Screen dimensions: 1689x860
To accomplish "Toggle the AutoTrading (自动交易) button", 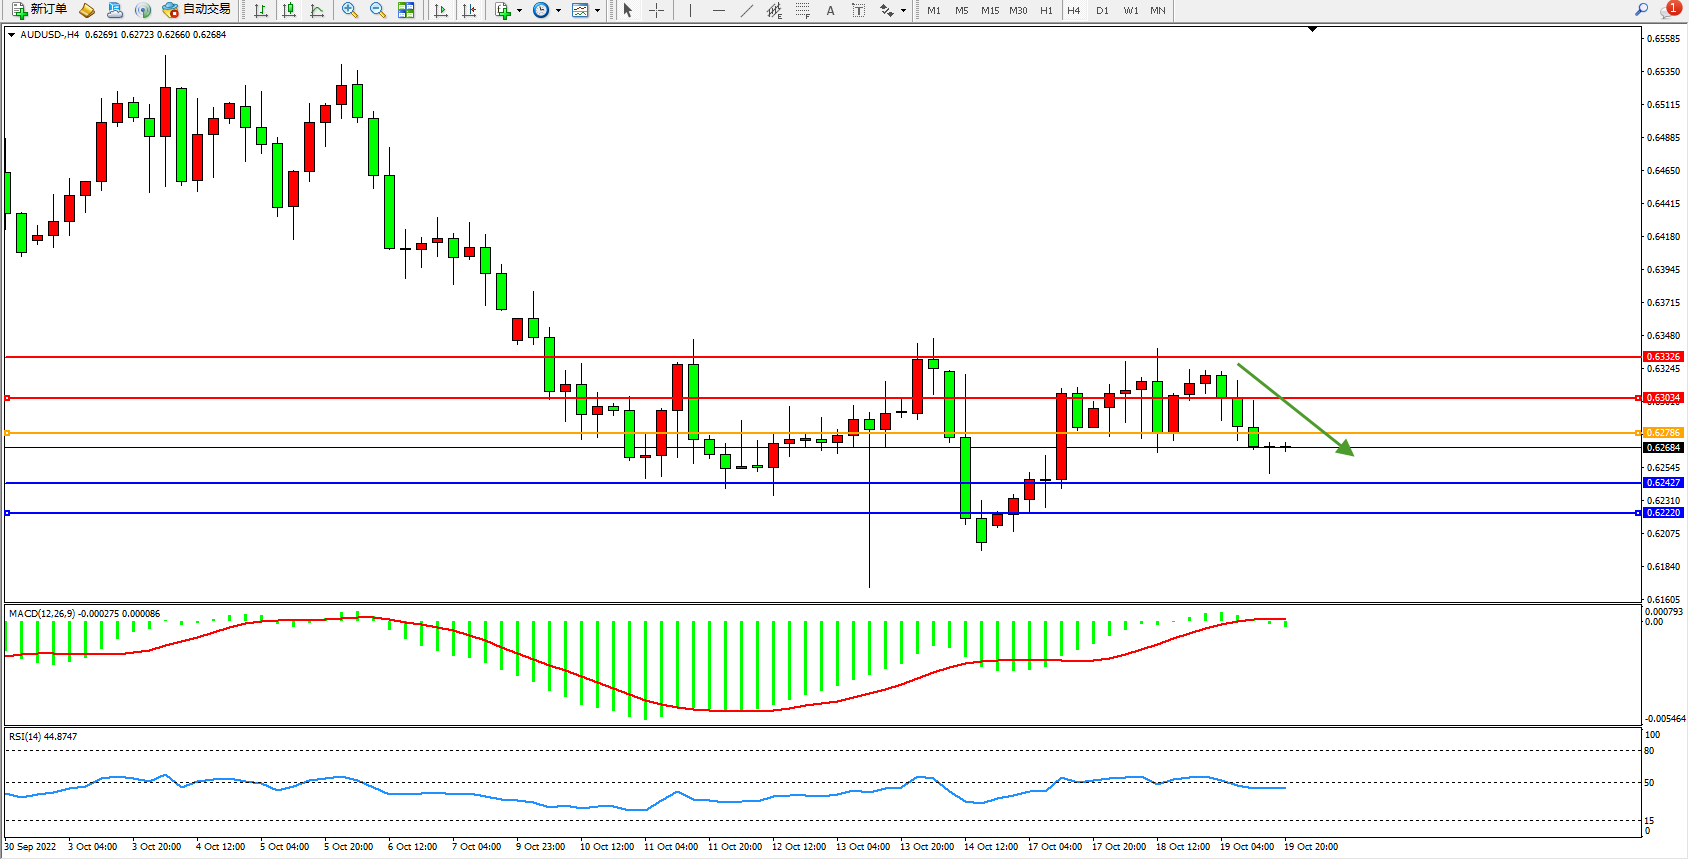I will (197, 10).
